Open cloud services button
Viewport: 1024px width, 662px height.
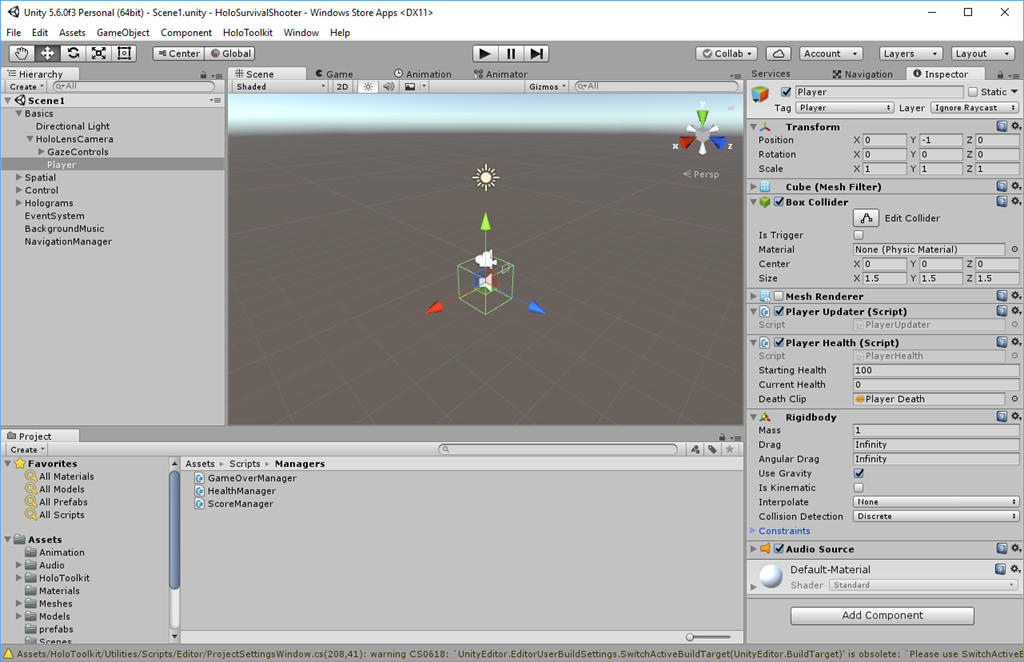(778, 54)
